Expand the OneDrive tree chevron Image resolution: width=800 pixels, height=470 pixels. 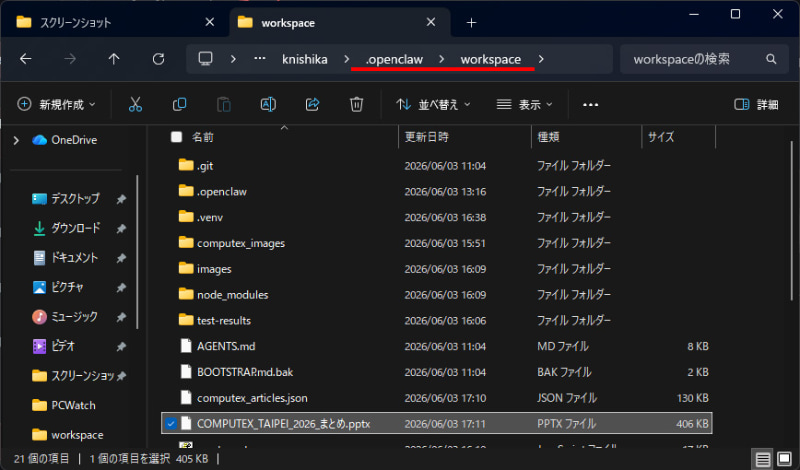(x=16, y=140)
